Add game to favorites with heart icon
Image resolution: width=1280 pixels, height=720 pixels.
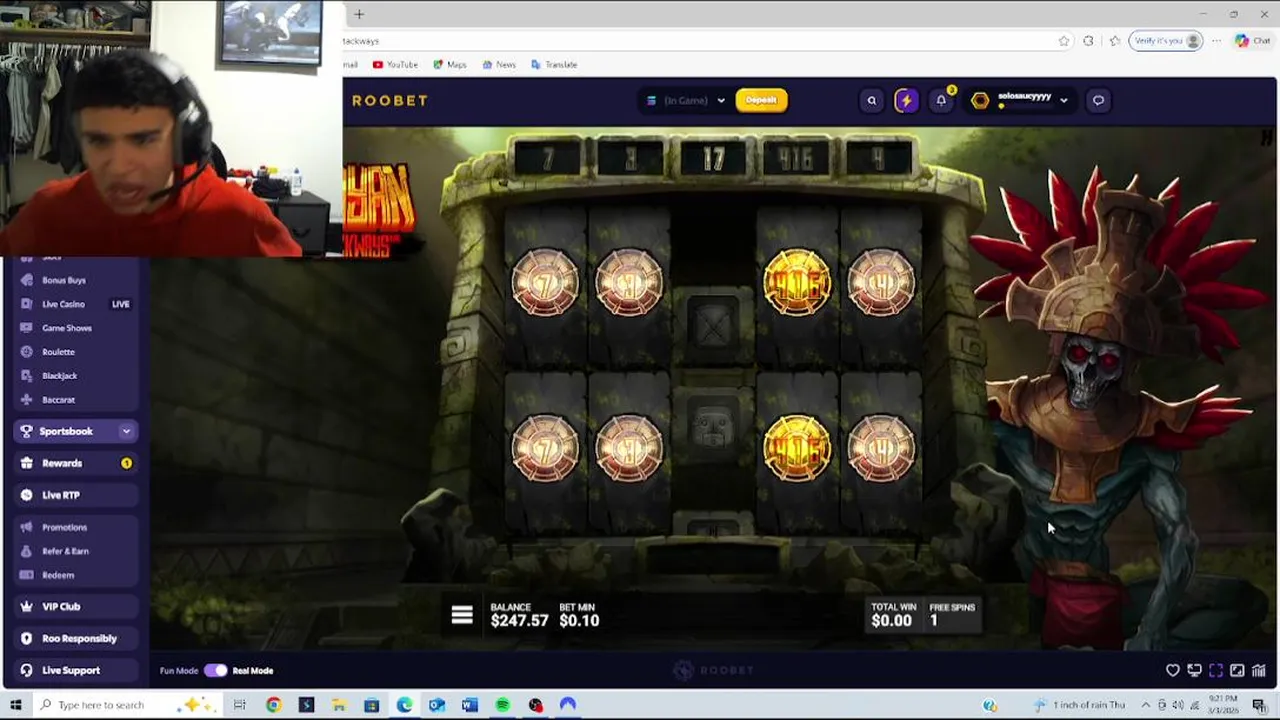tap(1173, 671)
